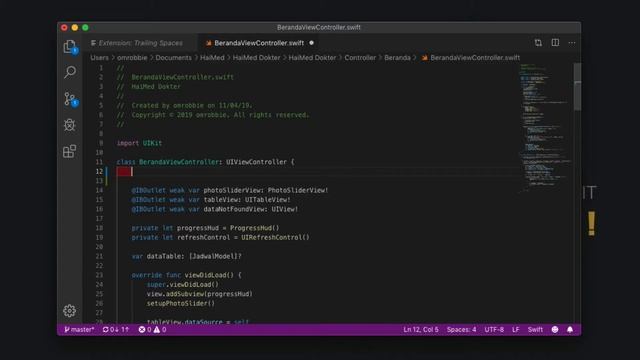
Task: Click the Open Changes icon in editor toolbar
Action: point(538,43)
